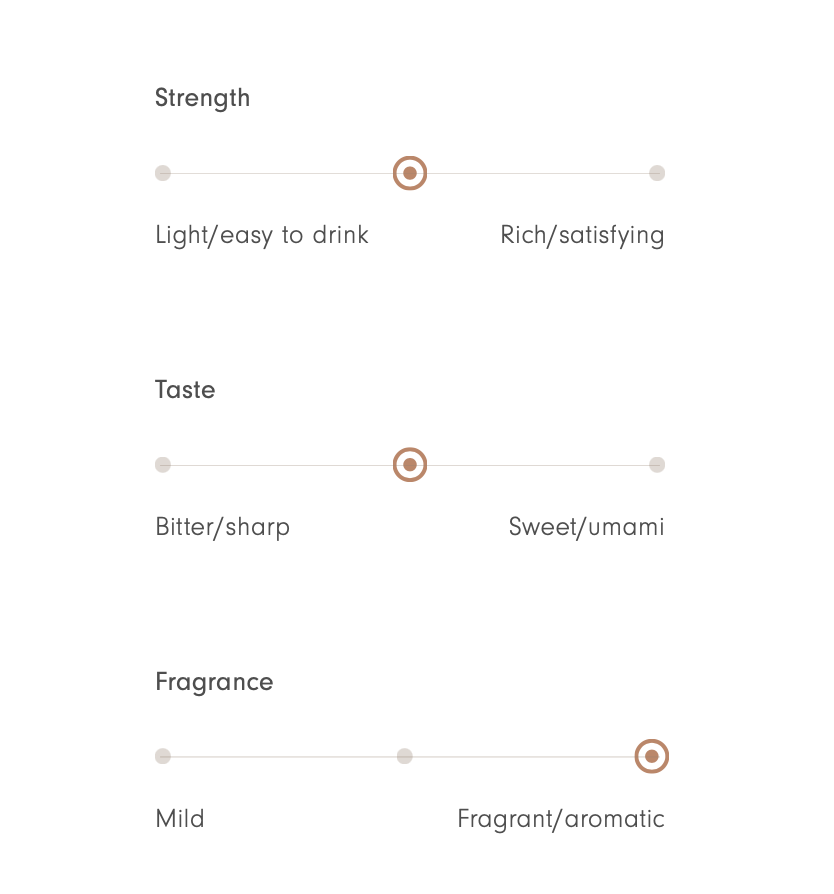Click the Light/easy to drink label
Image resolution: width=834 pixels, height=894 pixels.
(x=262, y=235)
